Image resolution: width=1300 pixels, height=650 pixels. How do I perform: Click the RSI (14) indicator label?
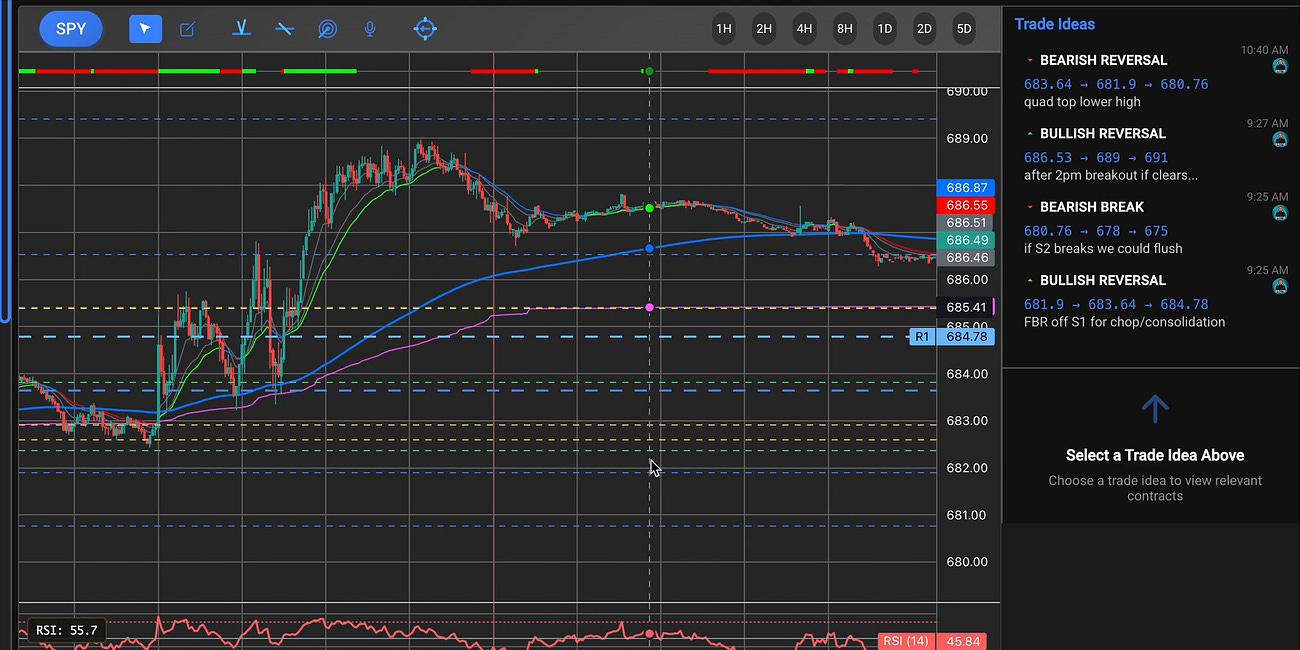907,641
